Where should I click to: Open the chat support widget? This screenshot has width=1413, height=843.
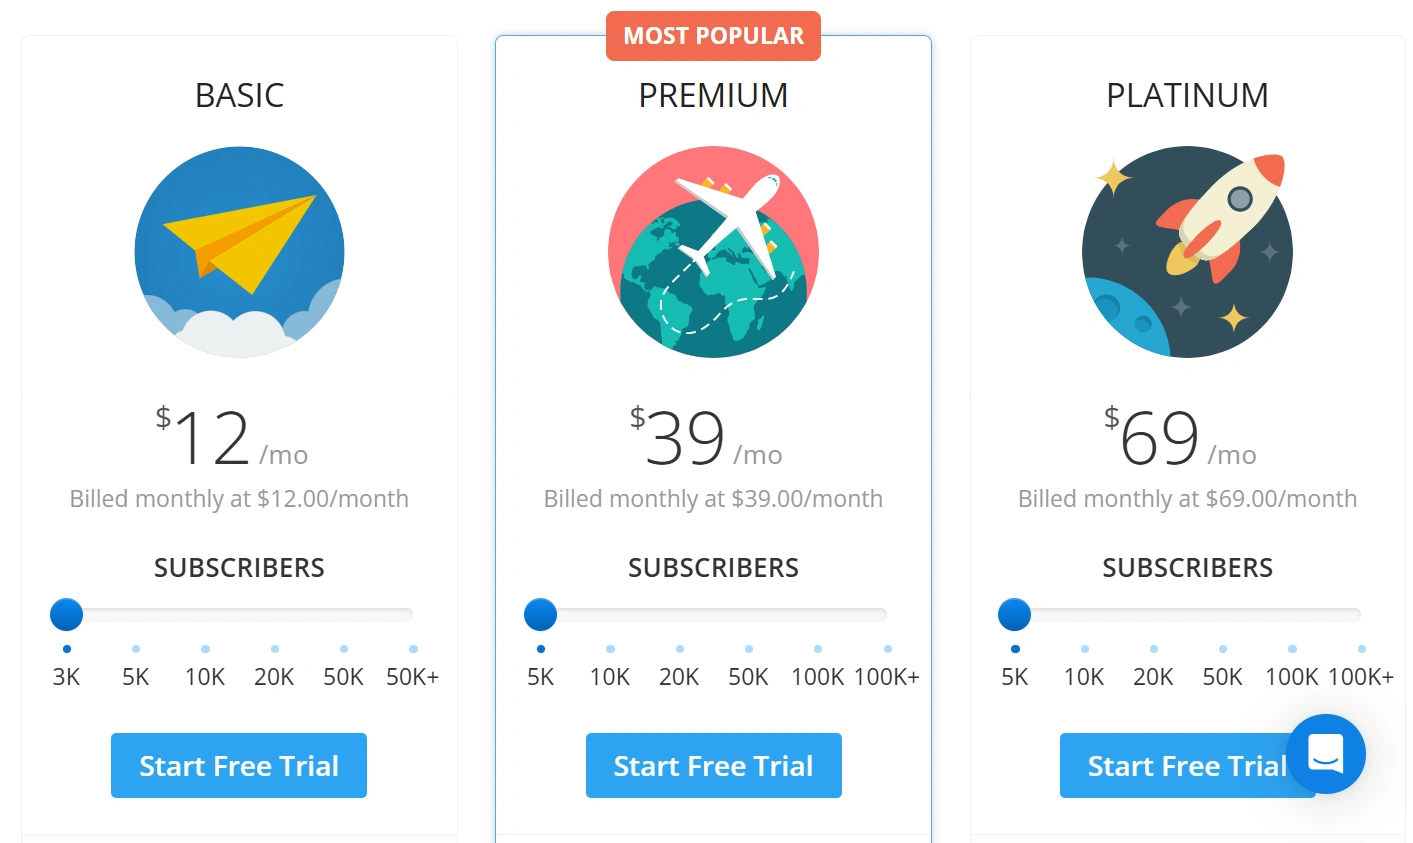point(1325,753)
